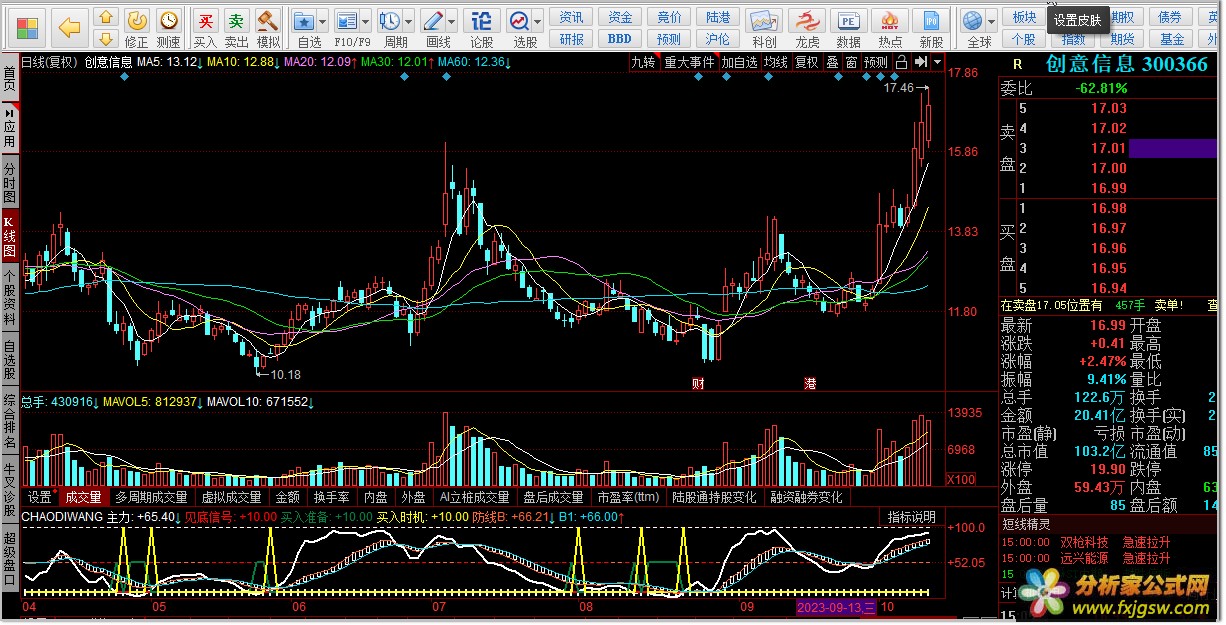Toggle 复权 price adjustment
Screen dimensions: 1226x625
pyautogui.click(x=806, y=62)
